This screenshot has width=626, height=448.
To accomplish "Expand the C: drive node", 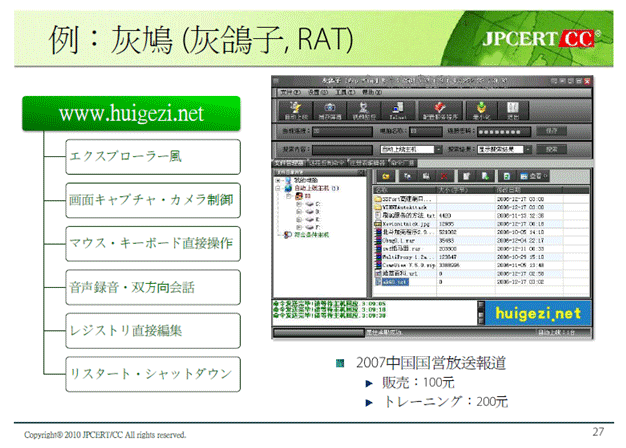I will tap(299, 204).
